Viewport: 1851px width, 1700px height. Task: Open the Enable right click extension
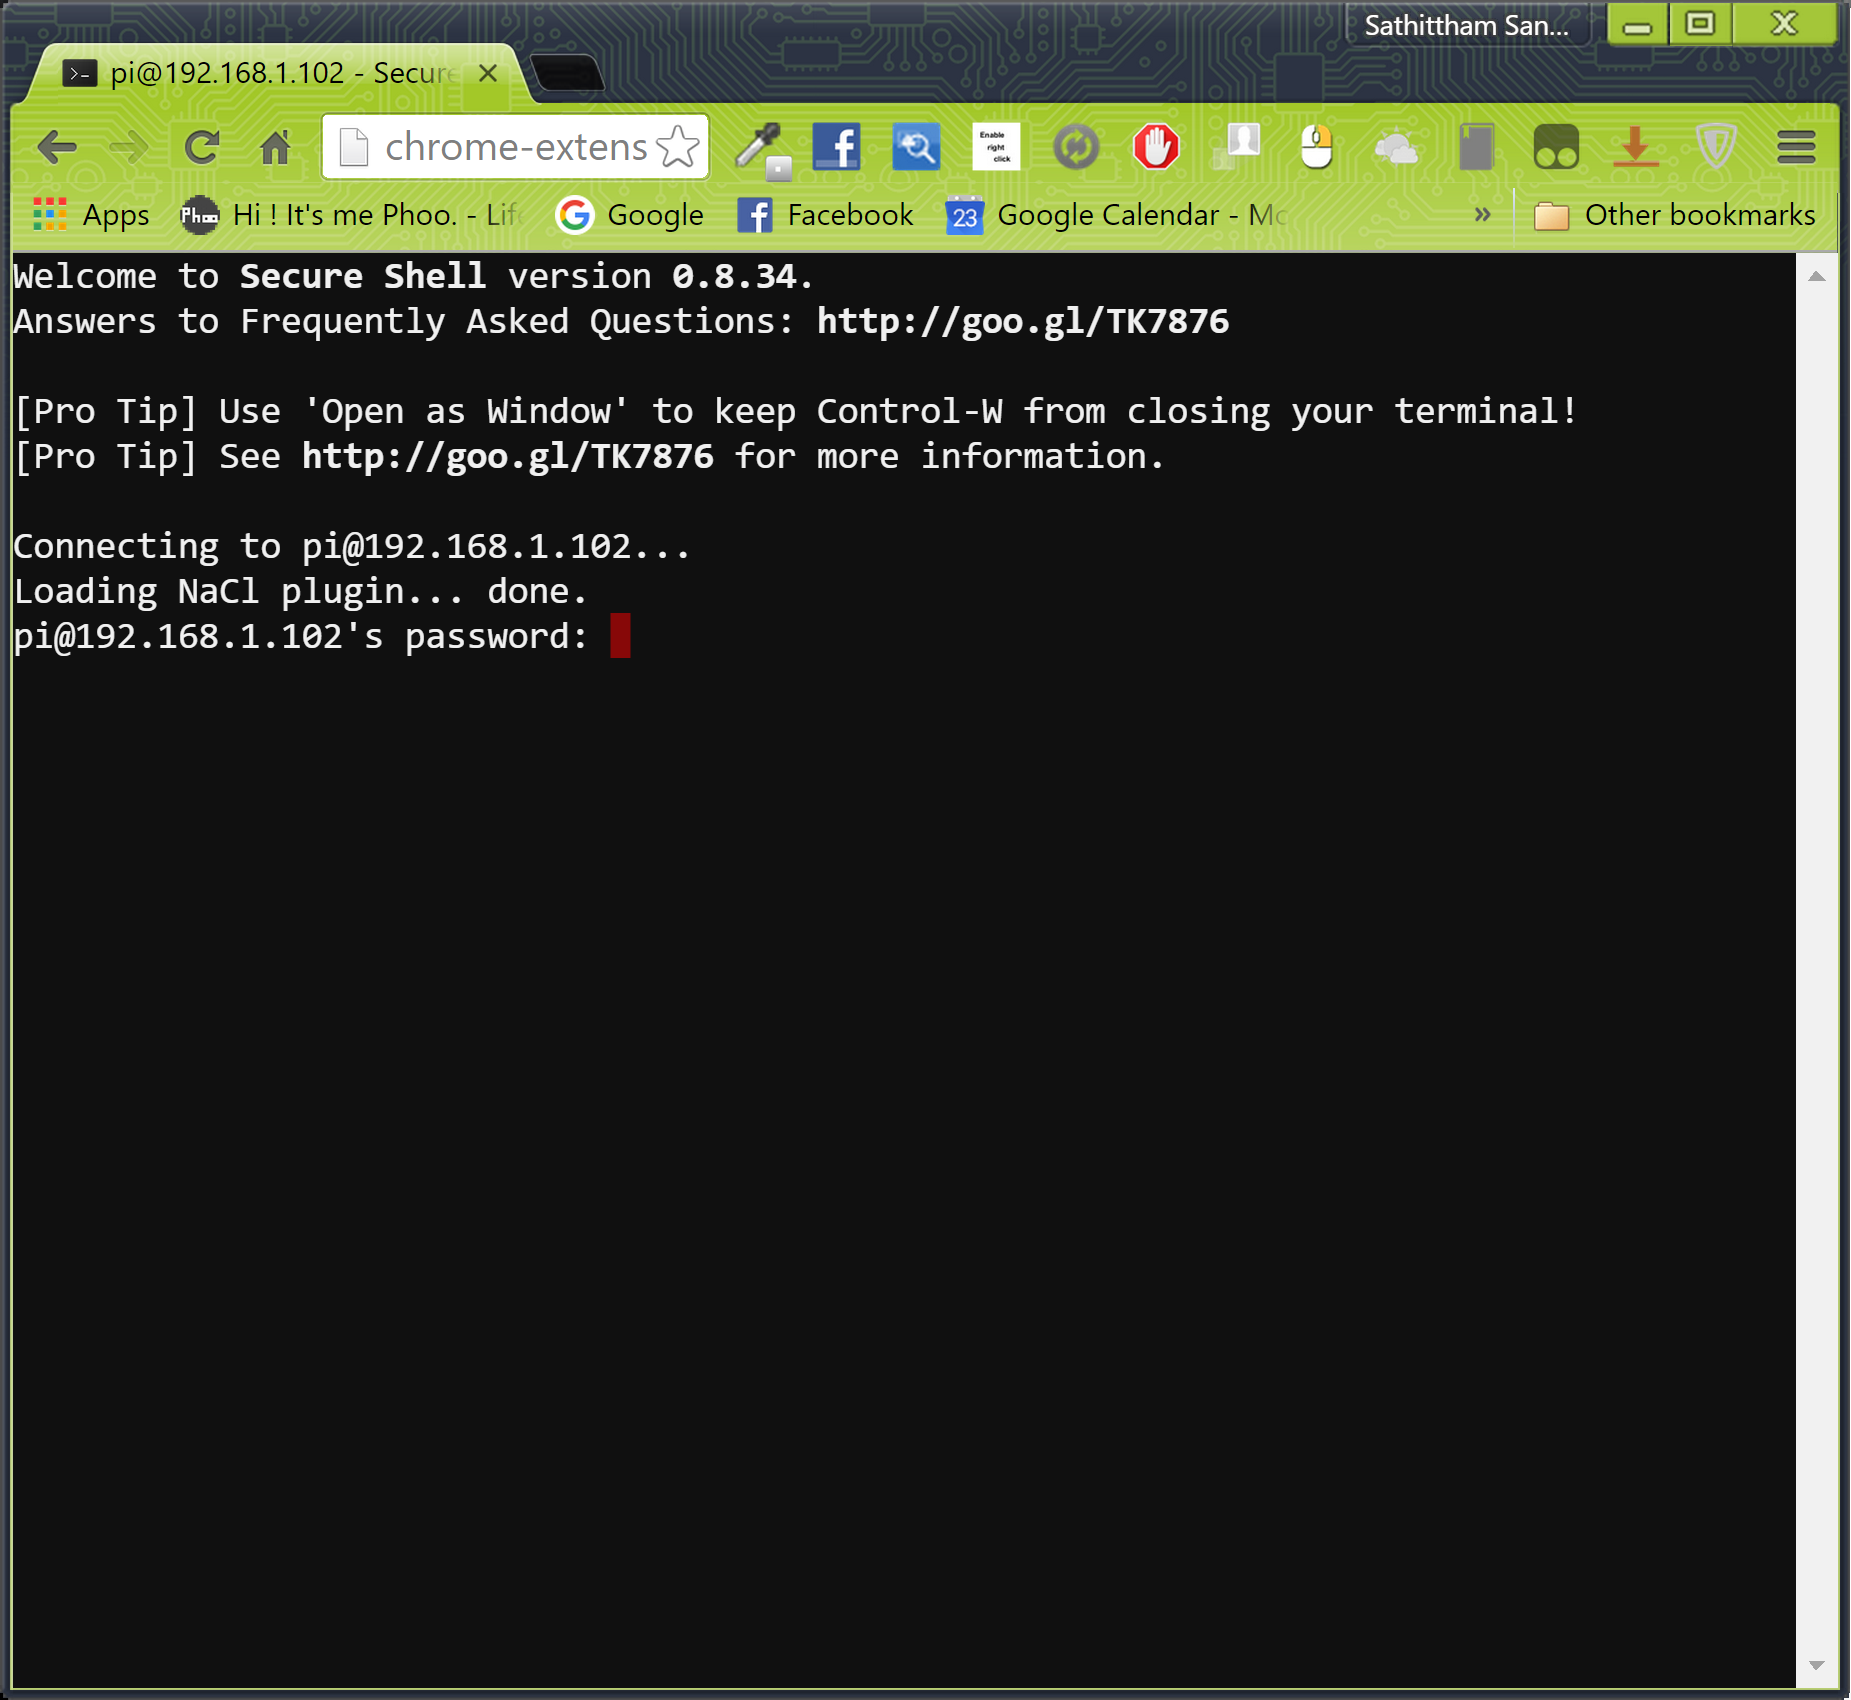(996, 146)
